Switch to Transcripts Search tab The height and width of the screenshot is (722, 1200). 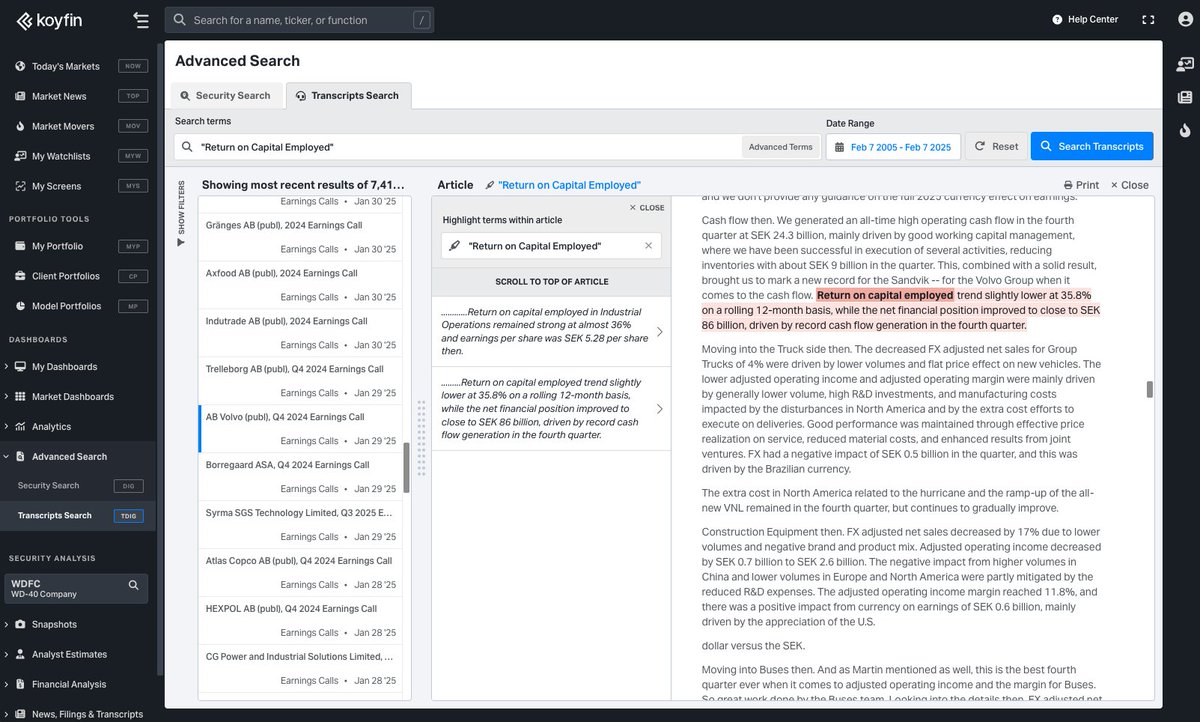(x=348, y=96)
